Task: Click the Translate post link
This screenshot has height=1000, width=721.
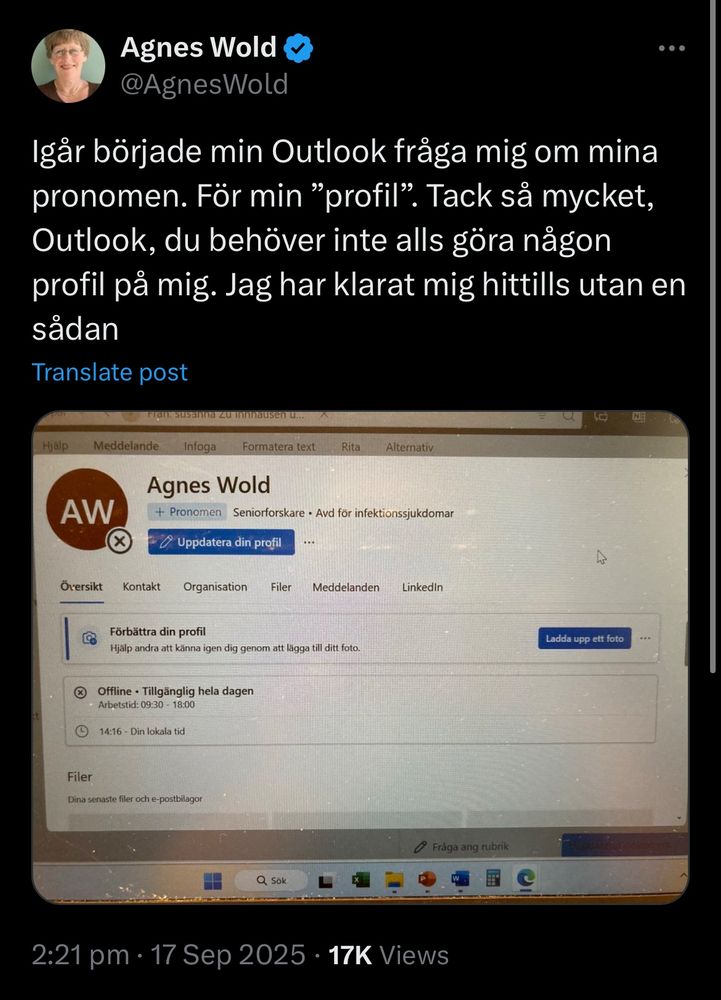Action: coord(110,372)
